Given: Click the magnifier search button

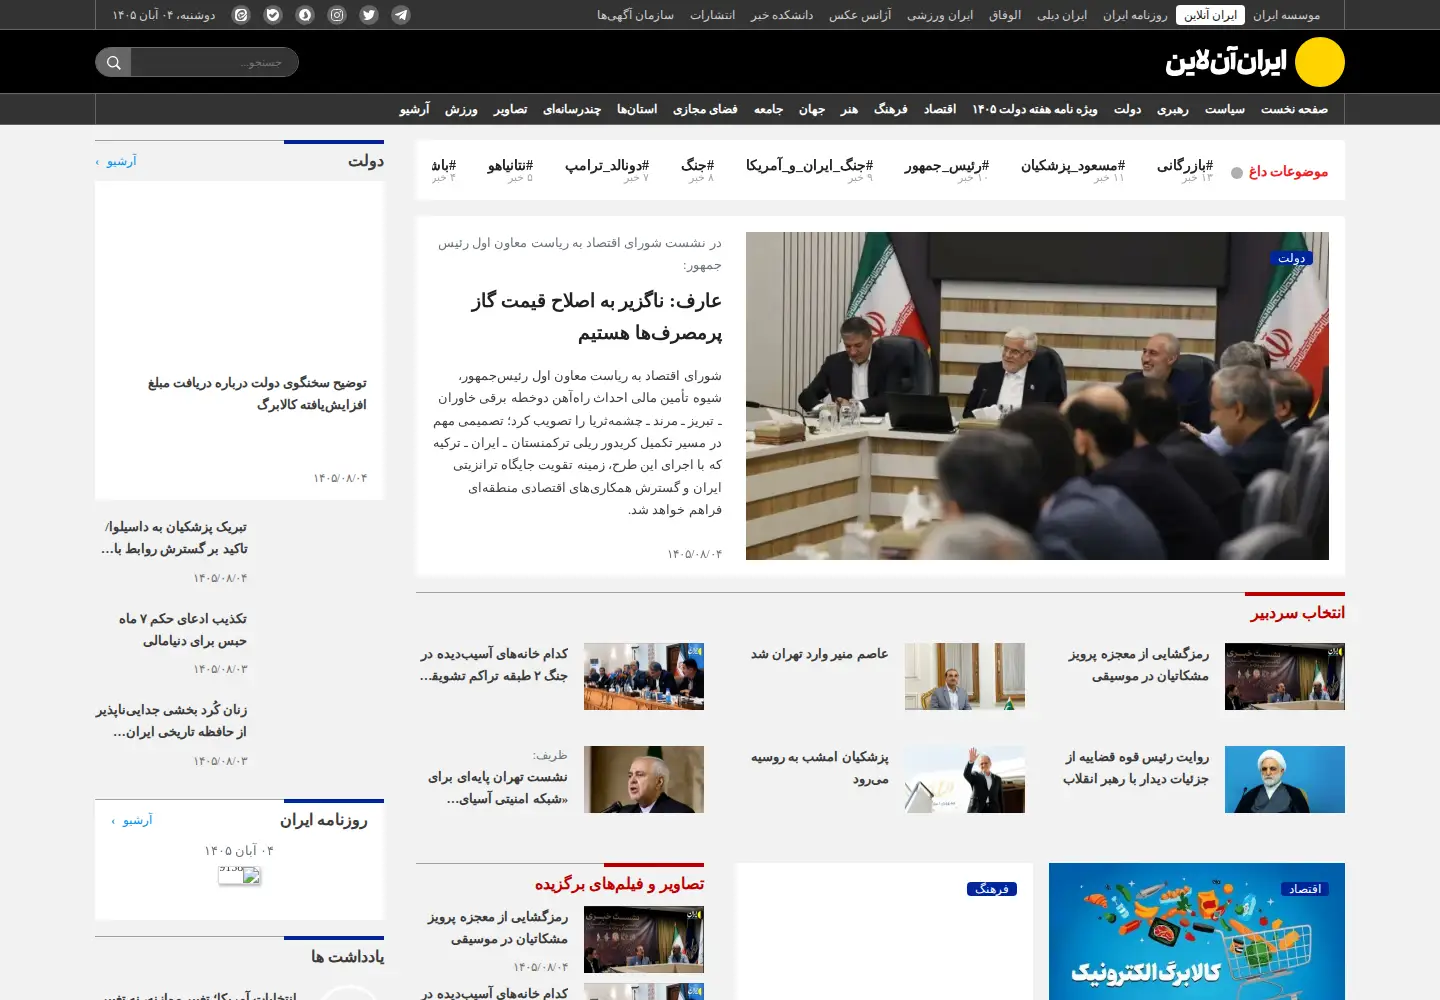Looking at the screenshot, I should click(113, 62).
